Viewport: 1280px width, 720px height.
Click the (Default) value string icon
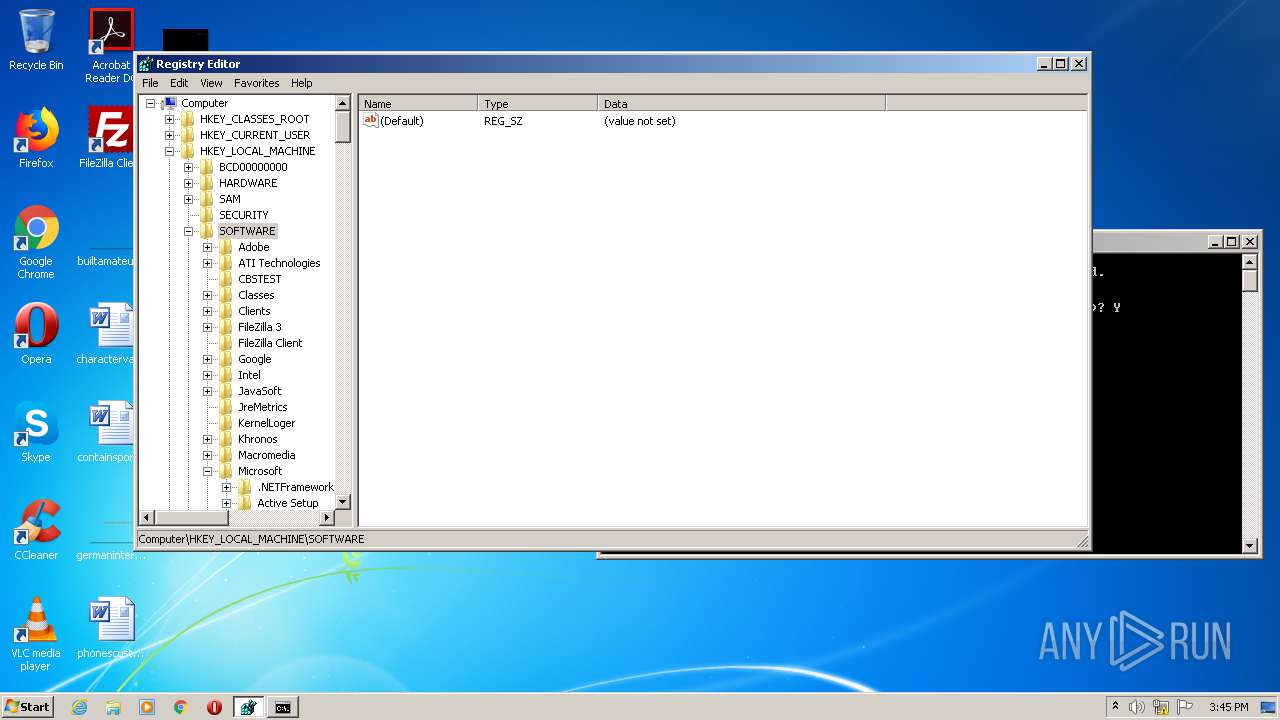tap(370, 120)
